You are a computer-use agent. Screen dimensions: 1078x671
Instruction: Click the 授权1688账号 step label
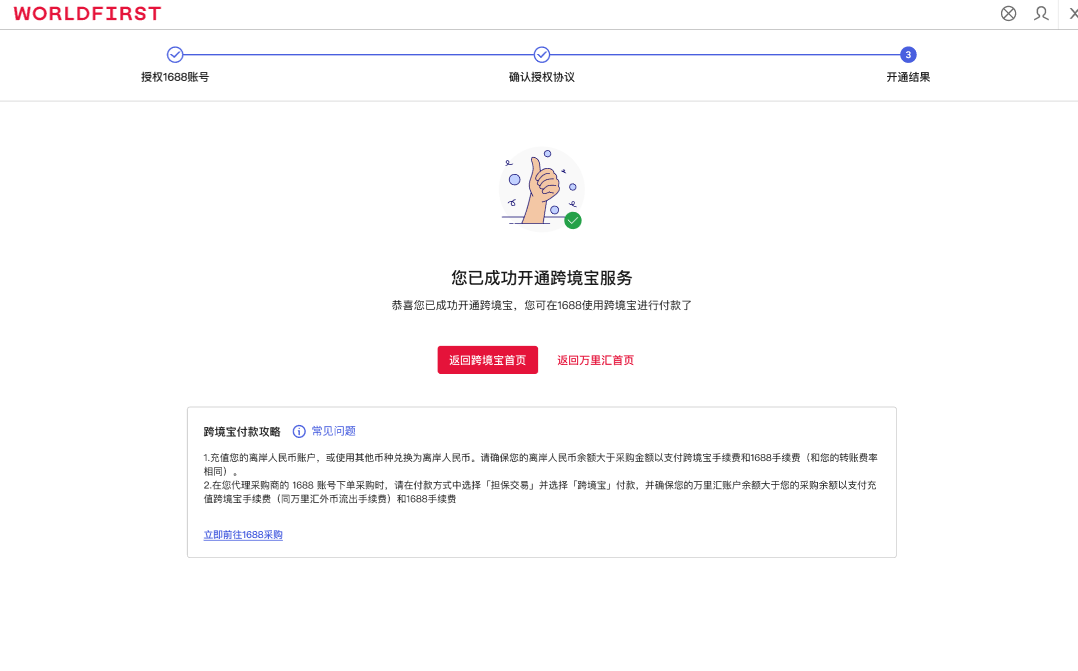(175, 77)
